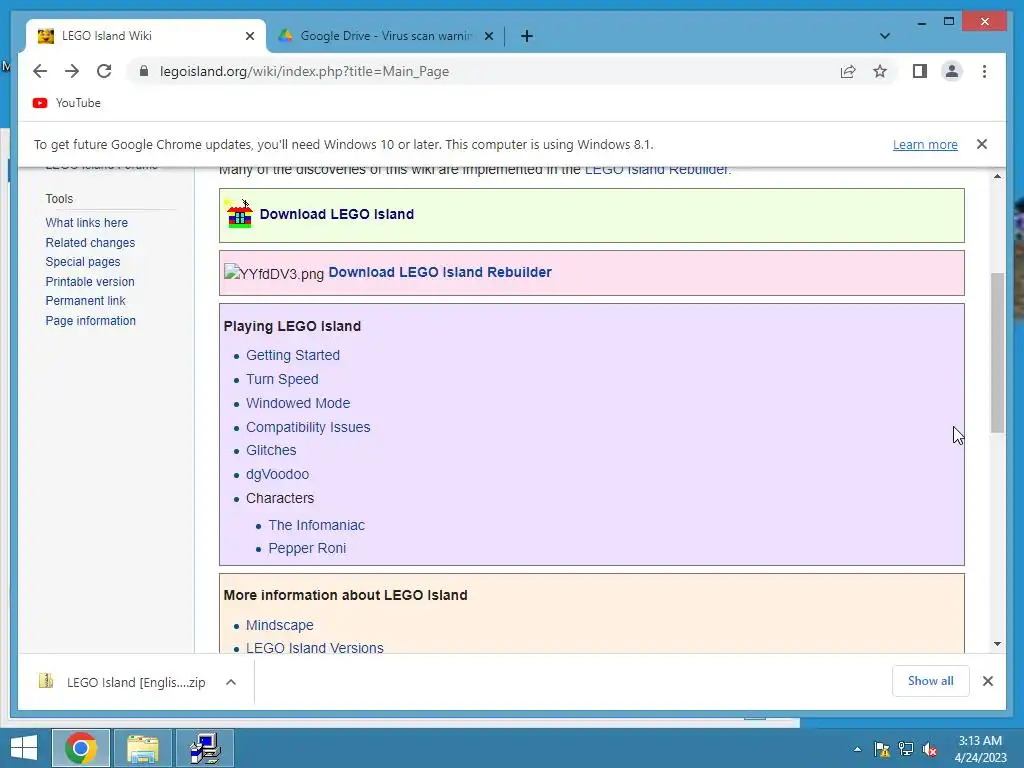The height and width of the screenshot is (768, 1024).
Task: Open the Compatibility Issues article
Action: pyautogui.click(x=308, y=427)
